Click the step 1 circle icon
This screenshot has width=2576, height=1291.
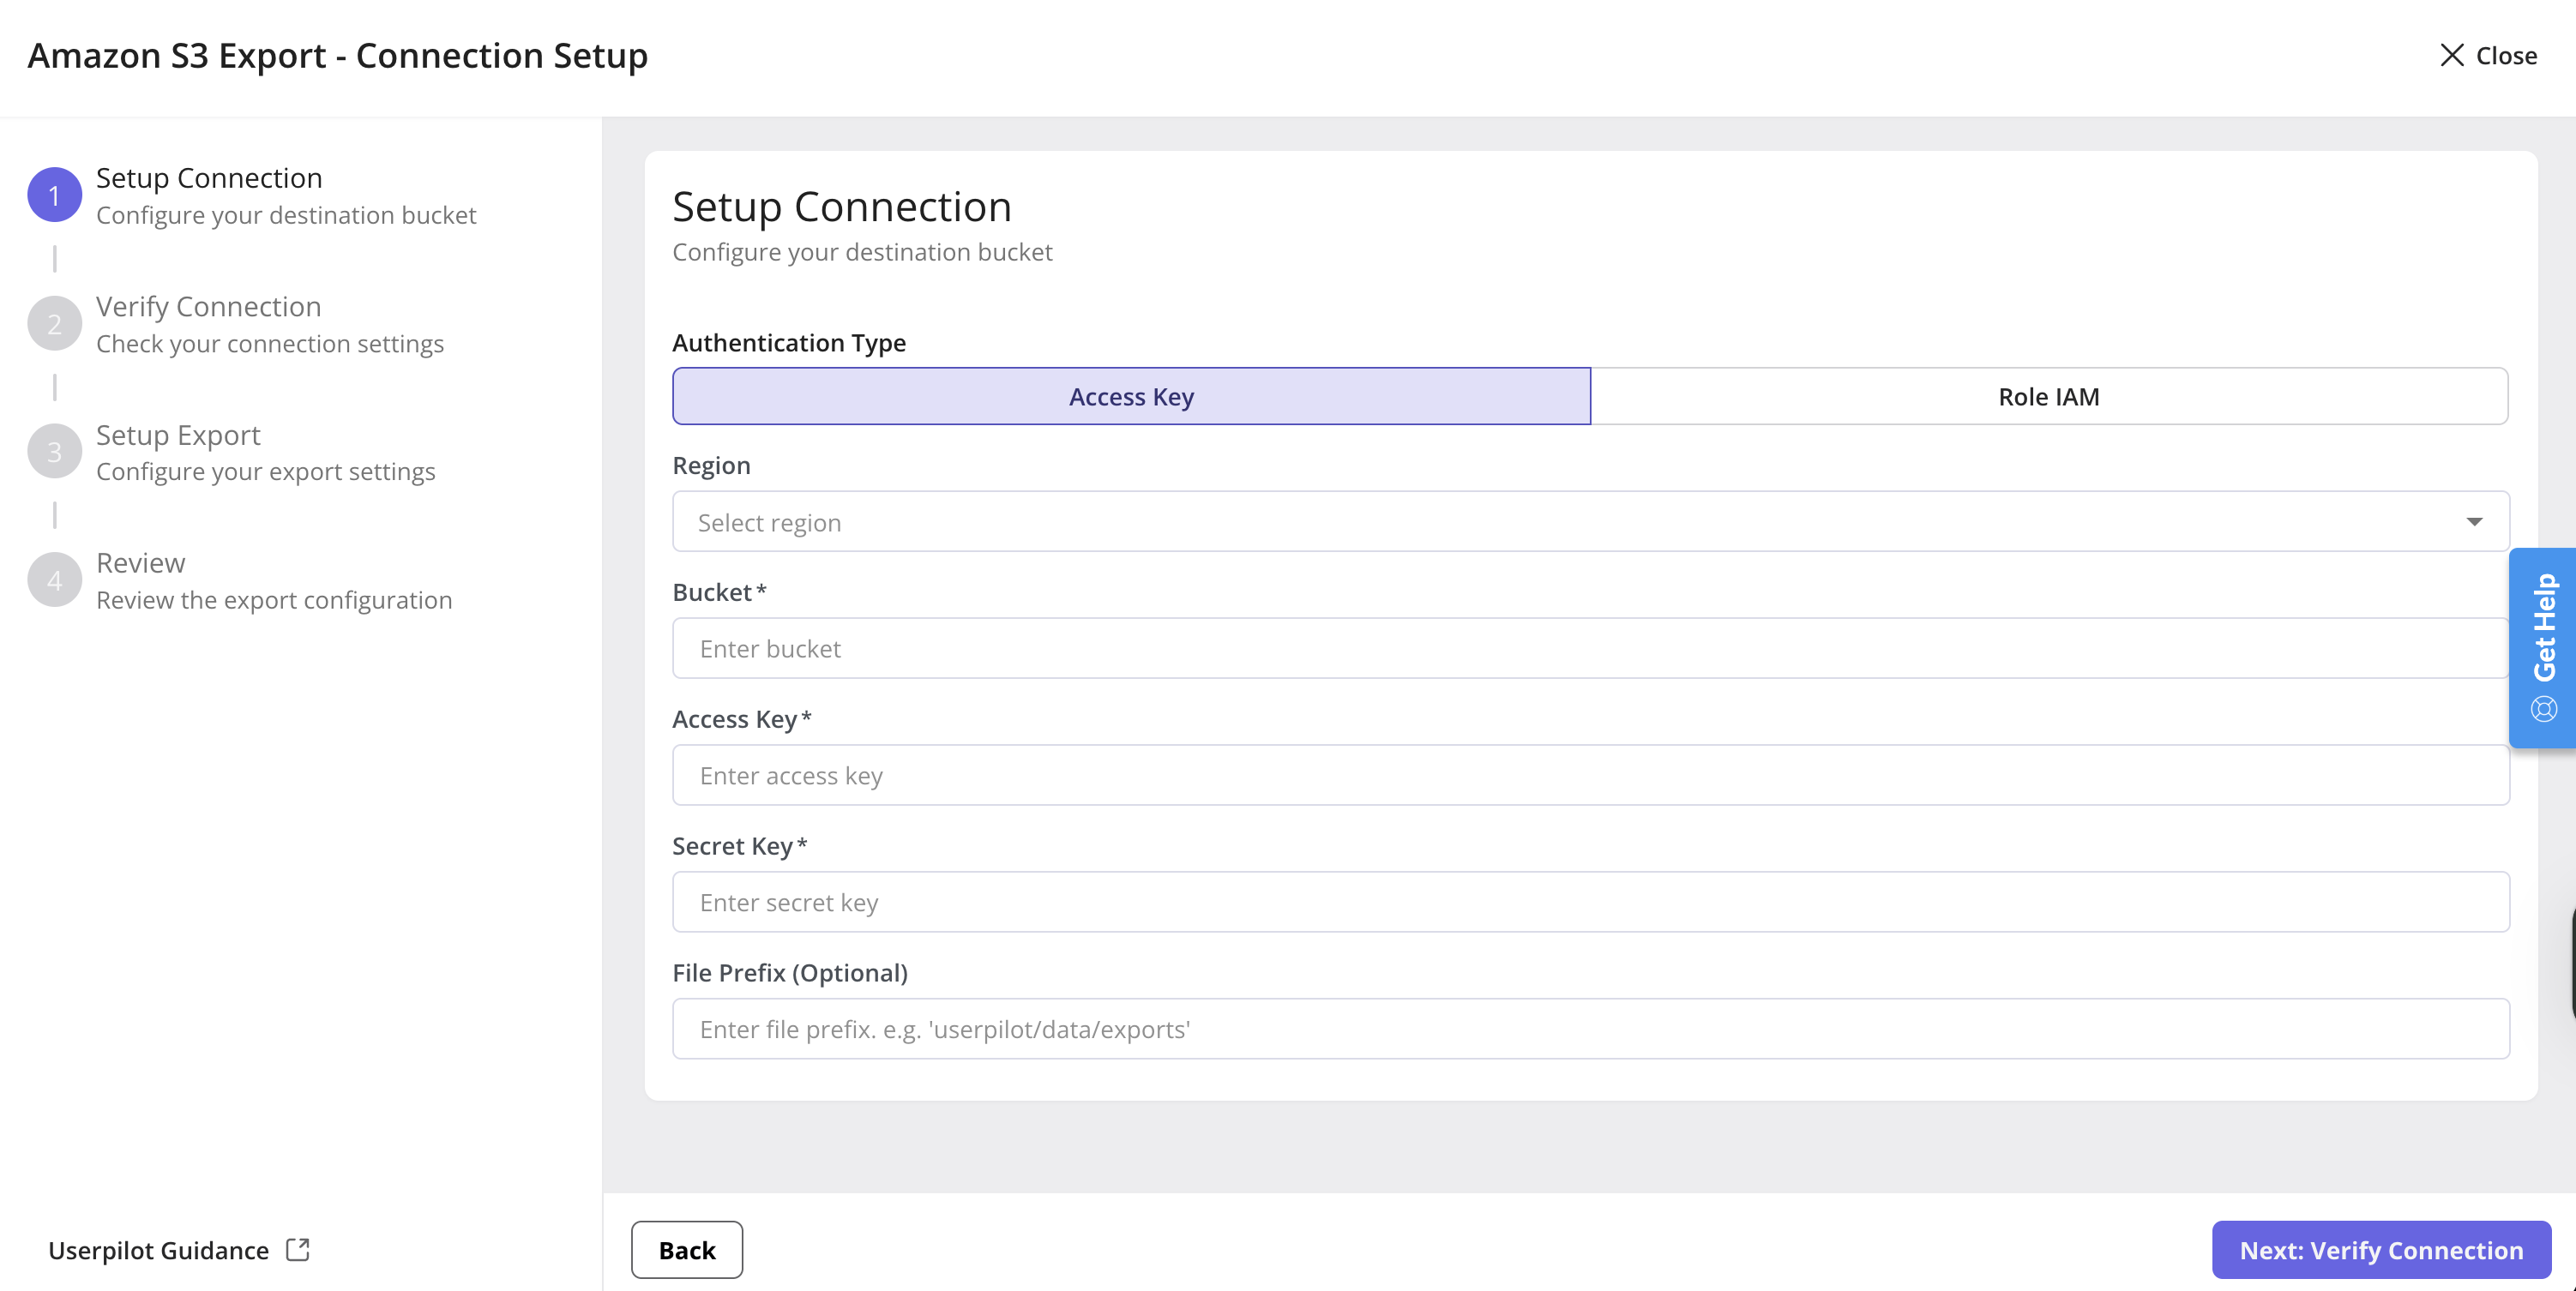pyautogui.click(x=54, y=195)
